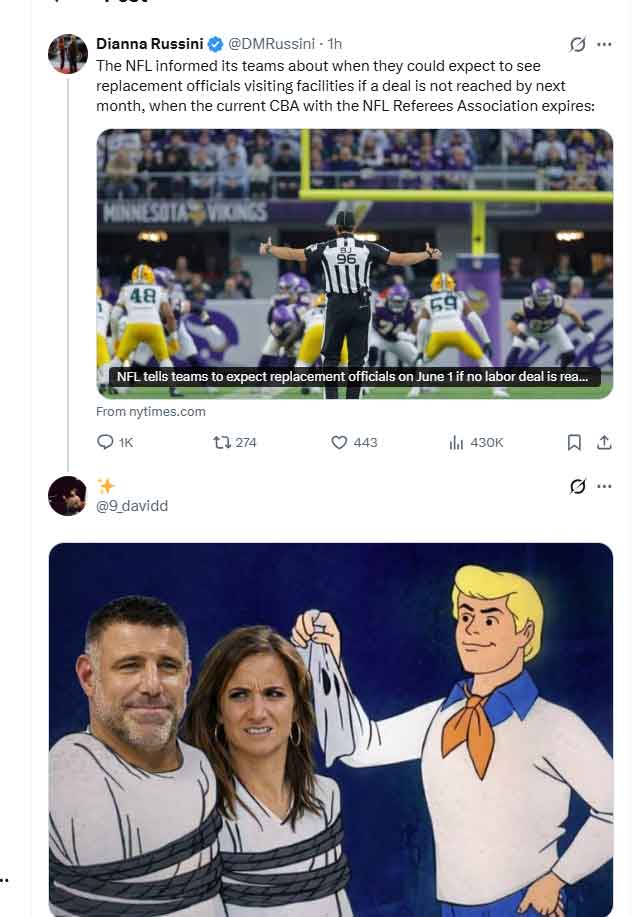Visit the nytimes.com source link
This screenshot has height=917, width=634.
pyautogui.click(x=150, y=411)
